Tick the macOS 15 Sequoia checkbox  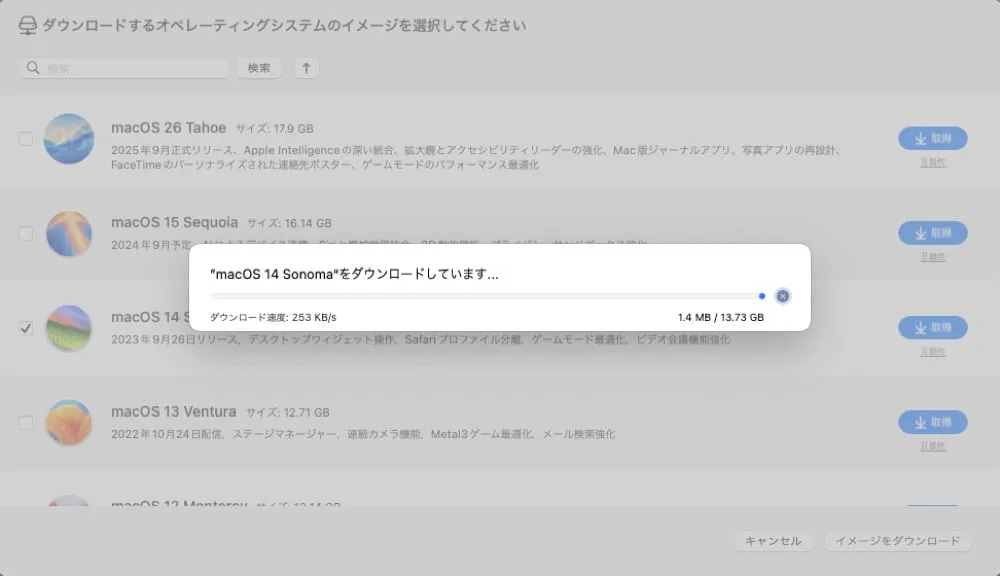[x=26, y=233]
